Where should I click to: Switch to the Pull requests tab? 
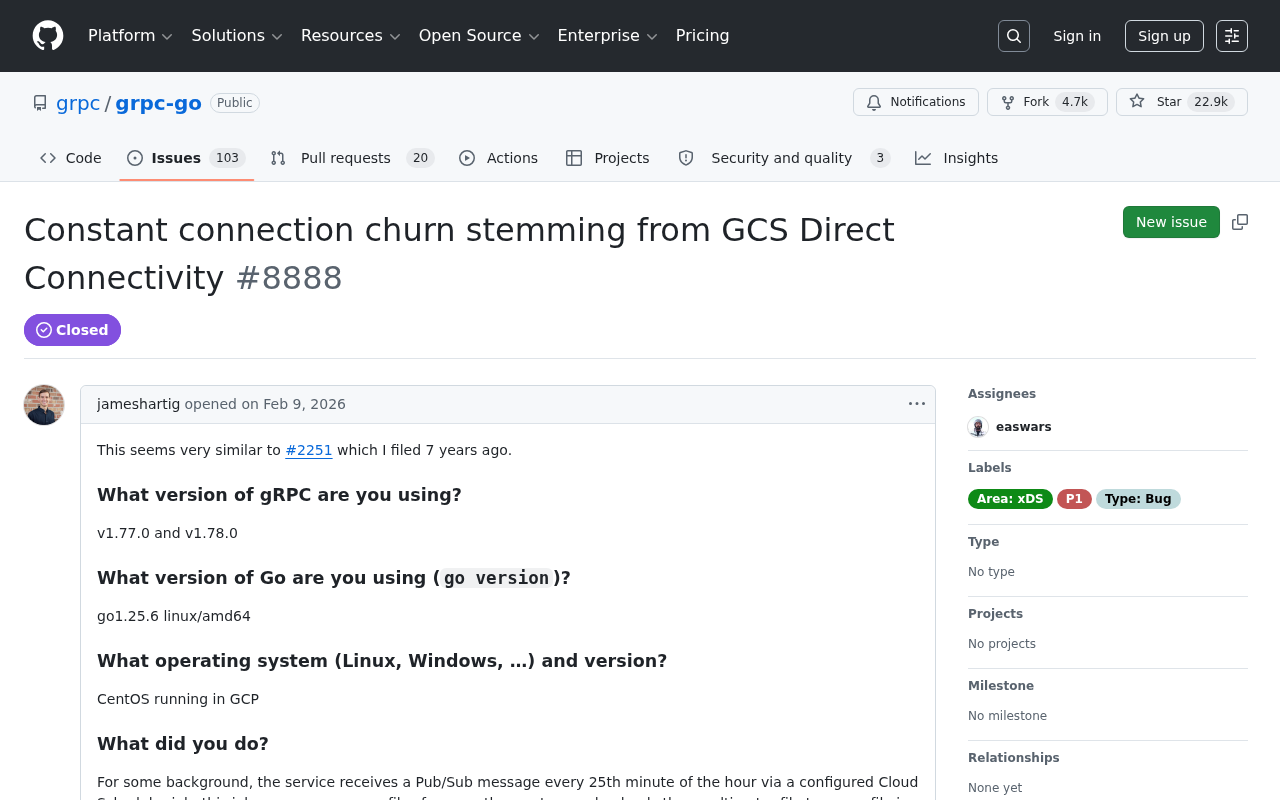pyautogui.click(x=352, y=158)
